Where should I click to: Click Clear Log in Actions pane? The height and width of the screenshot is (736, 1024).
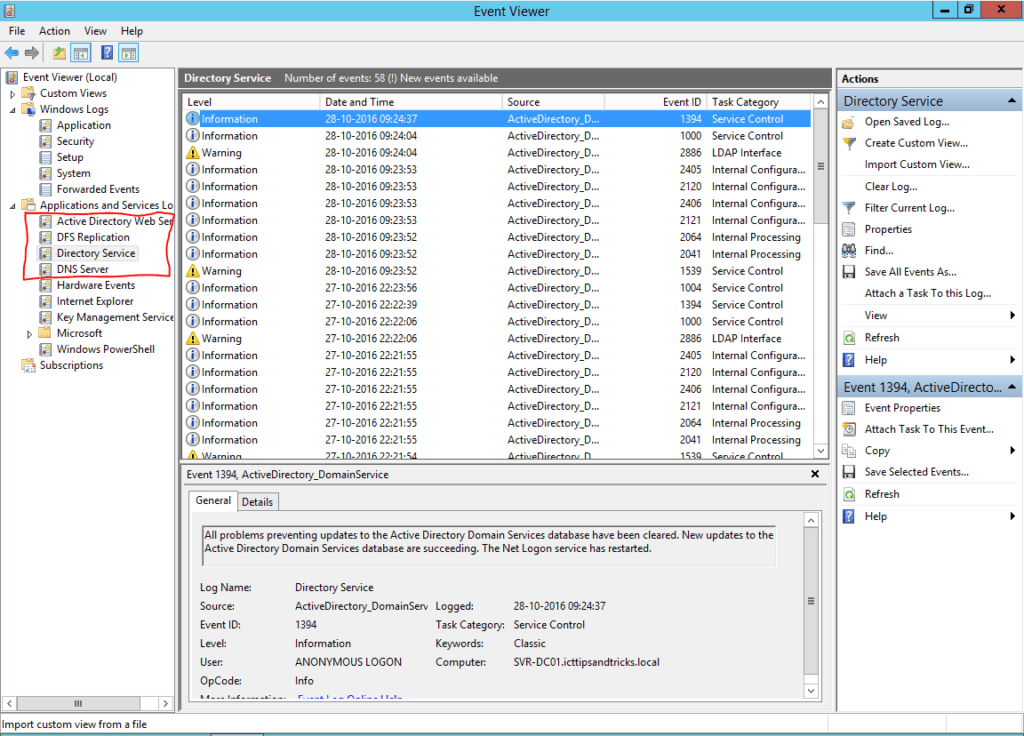click(x=891, y=186)
